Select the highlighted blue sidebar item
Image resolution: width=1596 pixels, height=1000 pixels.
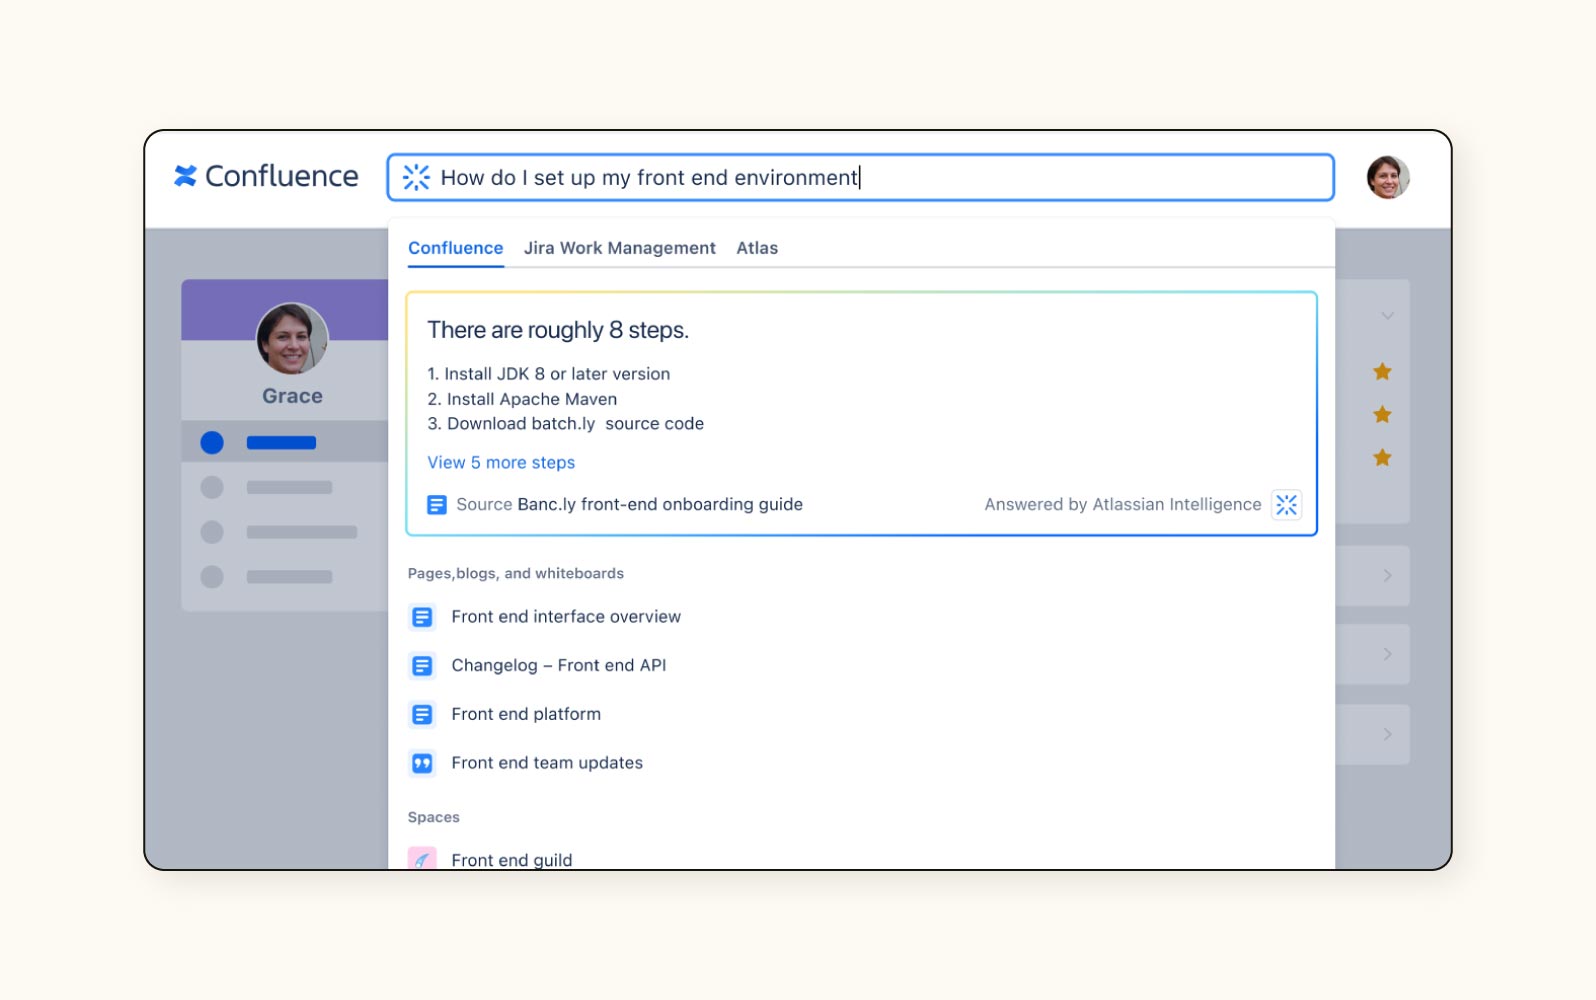click(284, 442)
